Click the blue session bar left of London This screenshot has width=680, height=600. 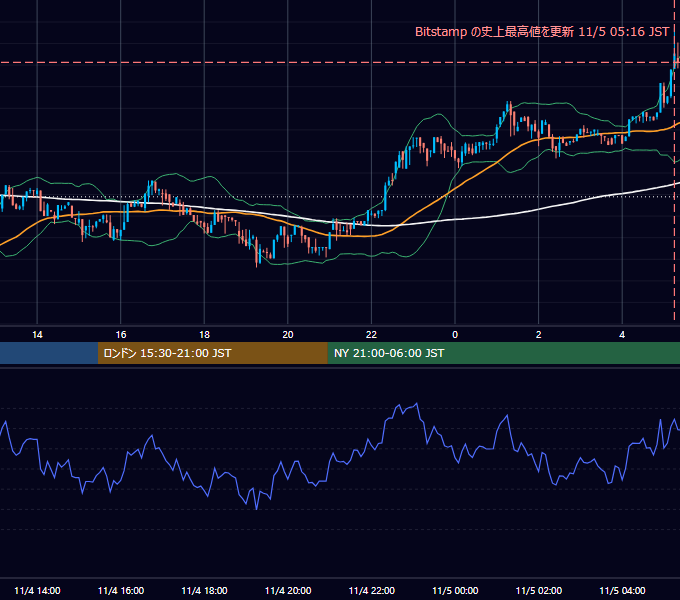[49, 353]
